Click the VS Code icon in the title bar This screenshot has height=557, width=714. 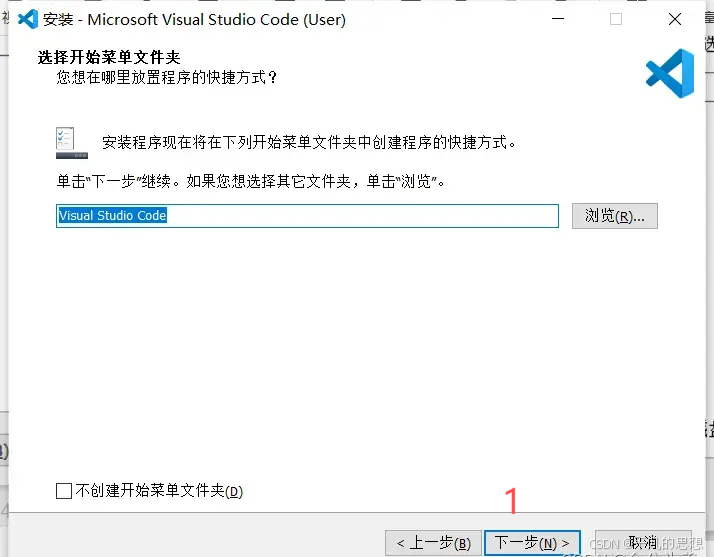click(x=28, y=19)
